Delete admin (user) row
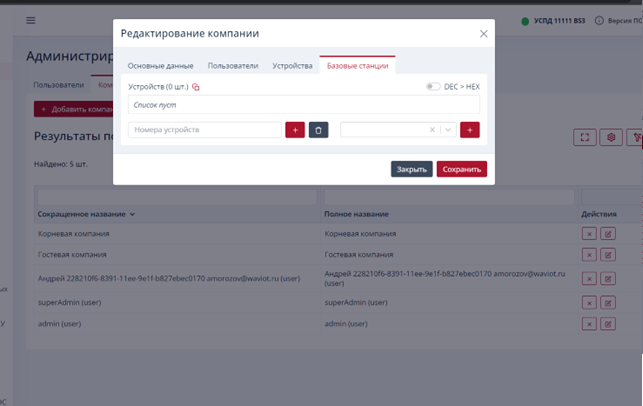 (589, 324)
